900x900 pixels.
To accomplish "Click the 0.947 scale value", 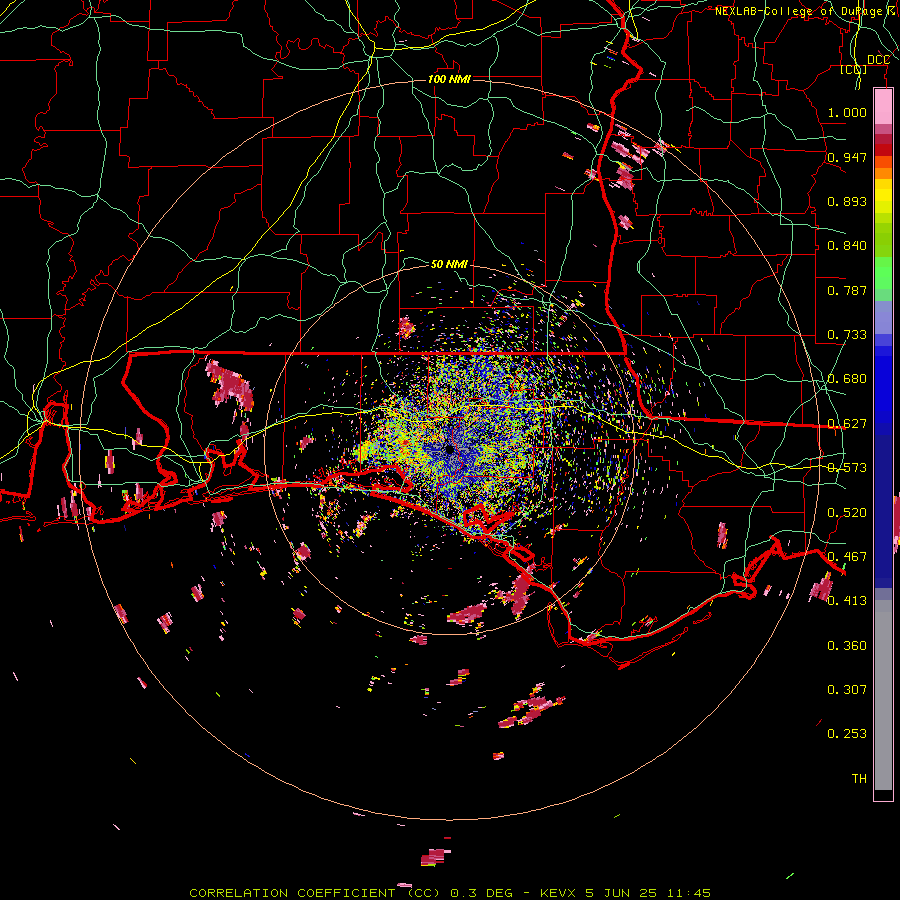I will click(x=847, y=157).
